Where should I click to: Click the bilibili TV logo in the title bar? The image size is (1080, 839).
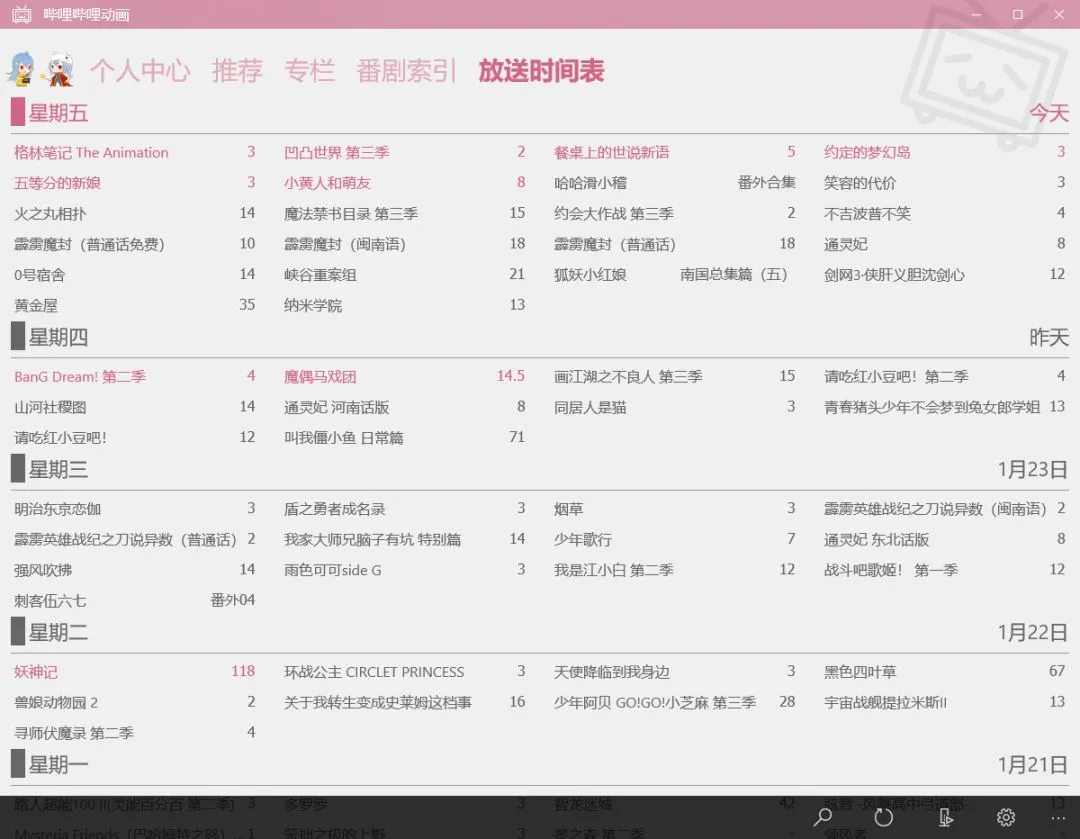[x=22, y=15]
